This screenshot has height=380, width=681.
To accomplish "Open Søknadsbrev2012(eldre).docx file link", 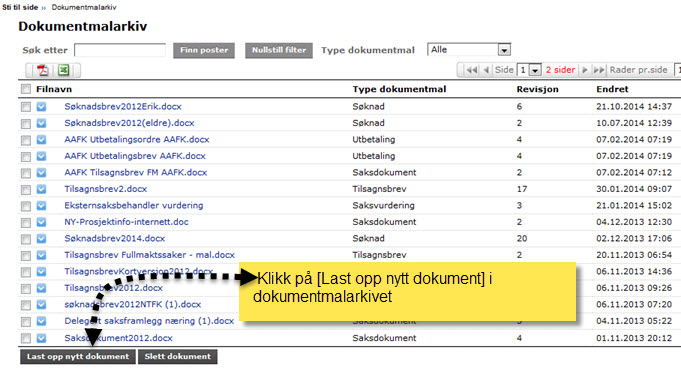I will [129, 123].
